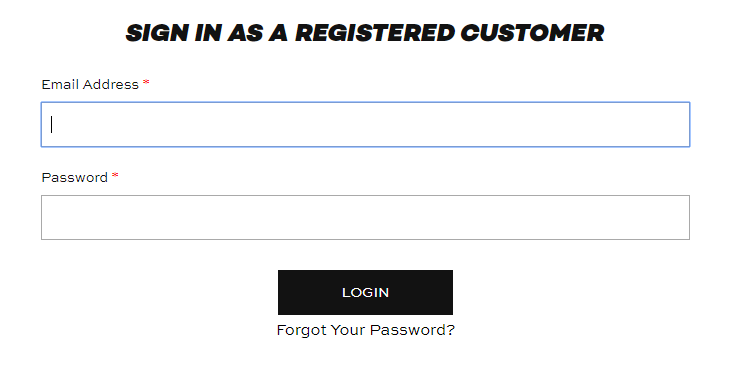Focus the Password input field
Viewport: 742px width, 370px height.
click(365, 218)
